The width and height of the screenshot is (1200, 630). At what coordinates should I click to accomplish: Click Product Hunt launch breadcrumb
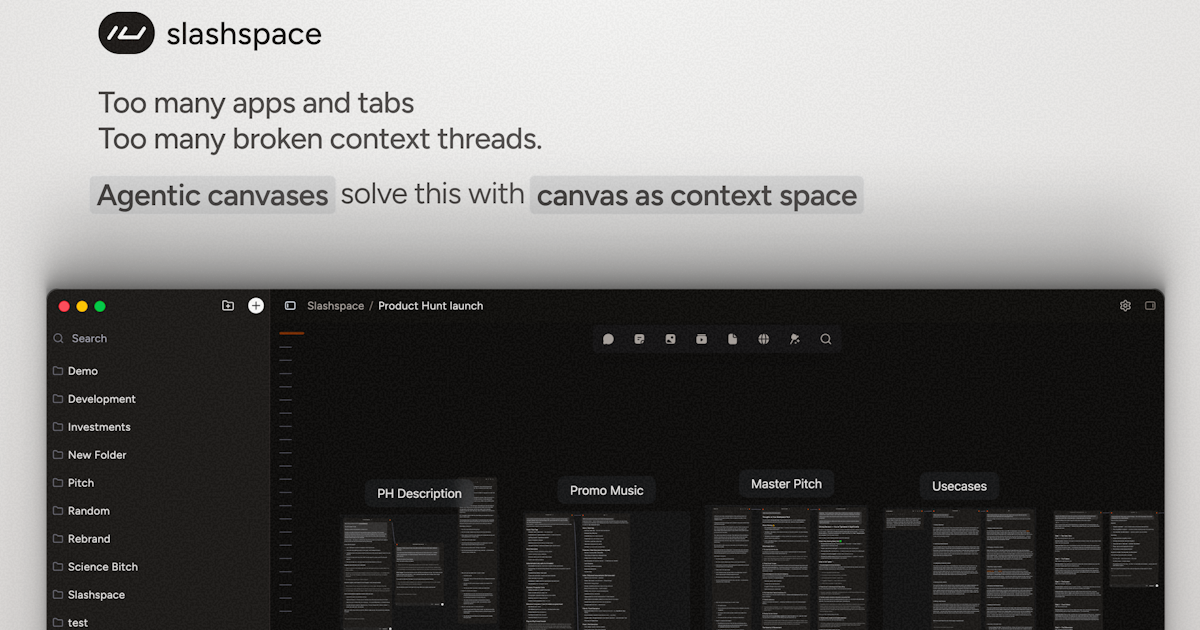(430, 306)
